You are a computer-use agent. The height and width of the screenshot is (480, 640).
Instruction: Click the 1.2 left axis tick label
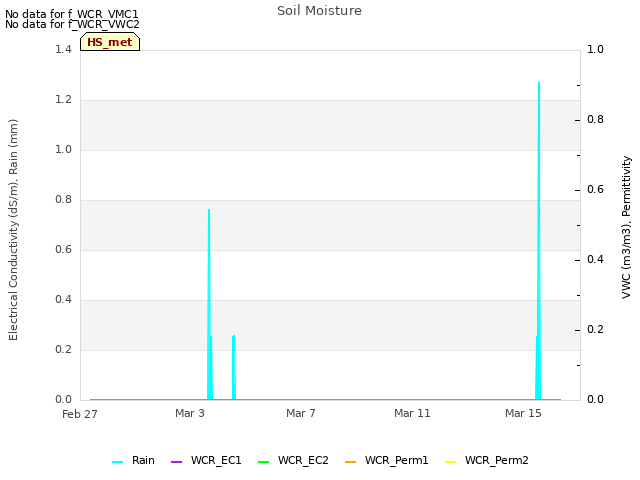pyautogui.click(x=63, y=100)
